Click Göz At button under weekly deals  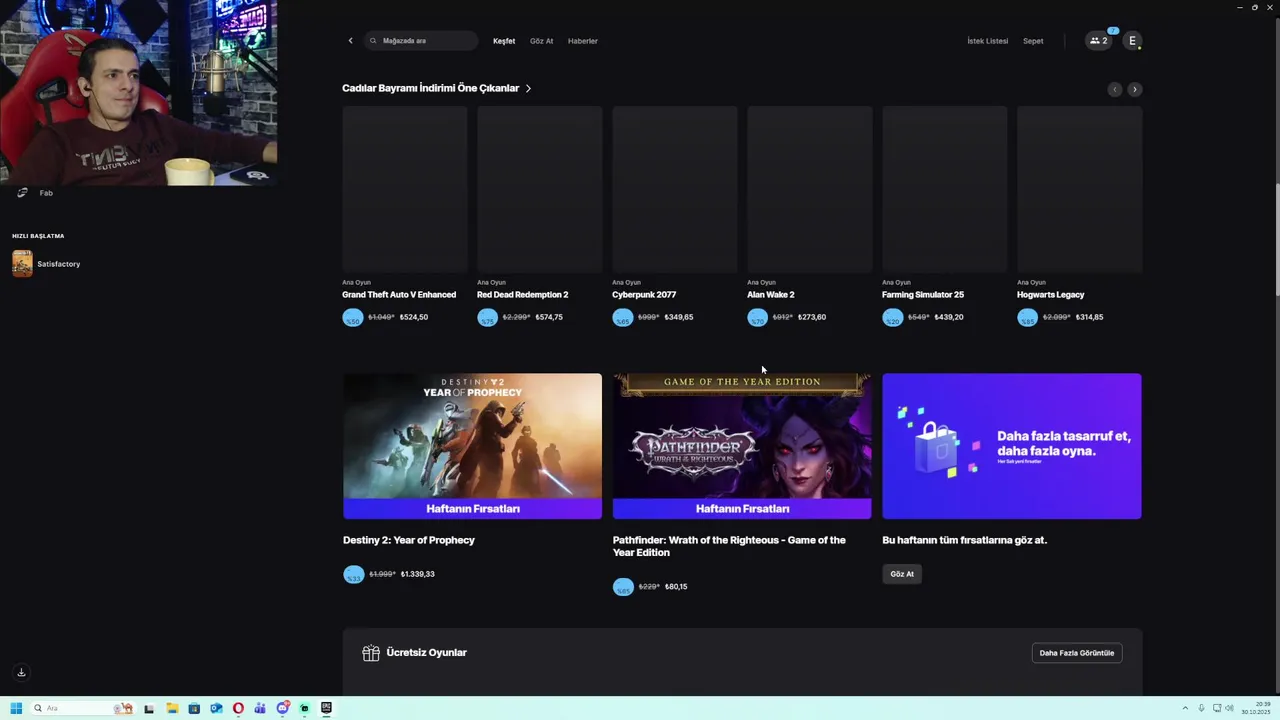pyautogui.click(x=902, y=574)
